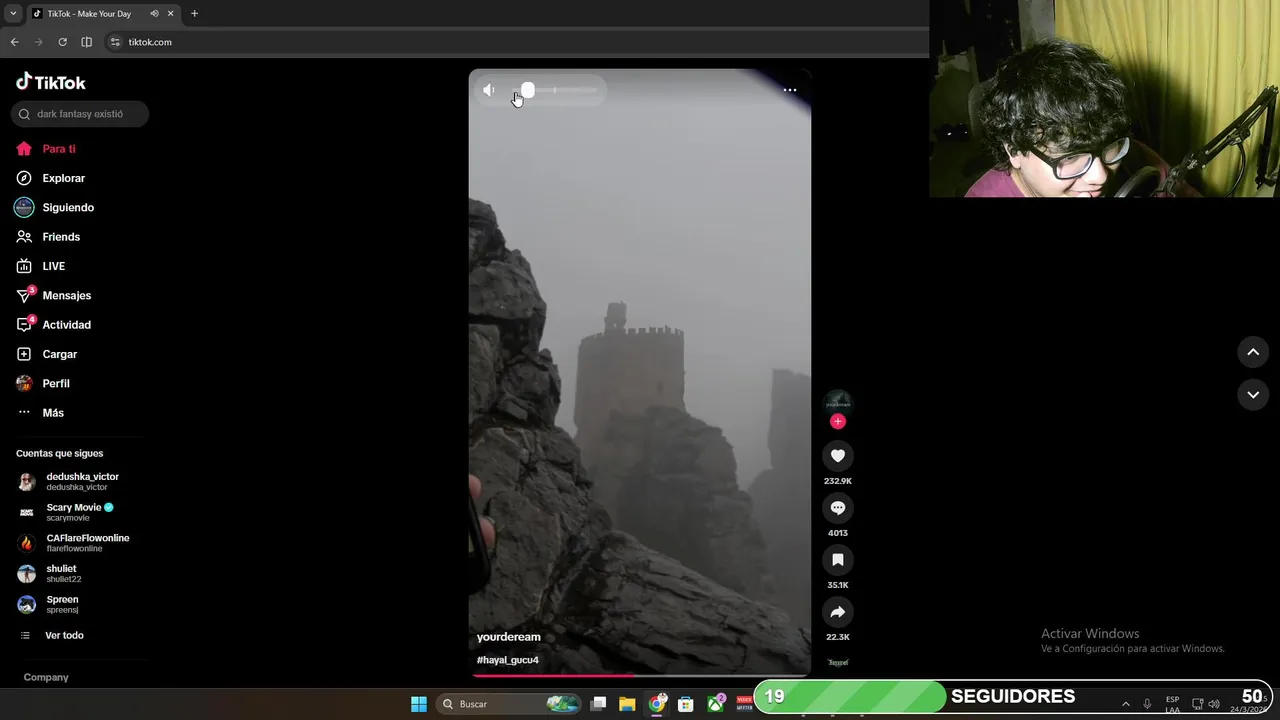Expand the Más menu
Screen dimensions: 1280x720
[40, 413]
